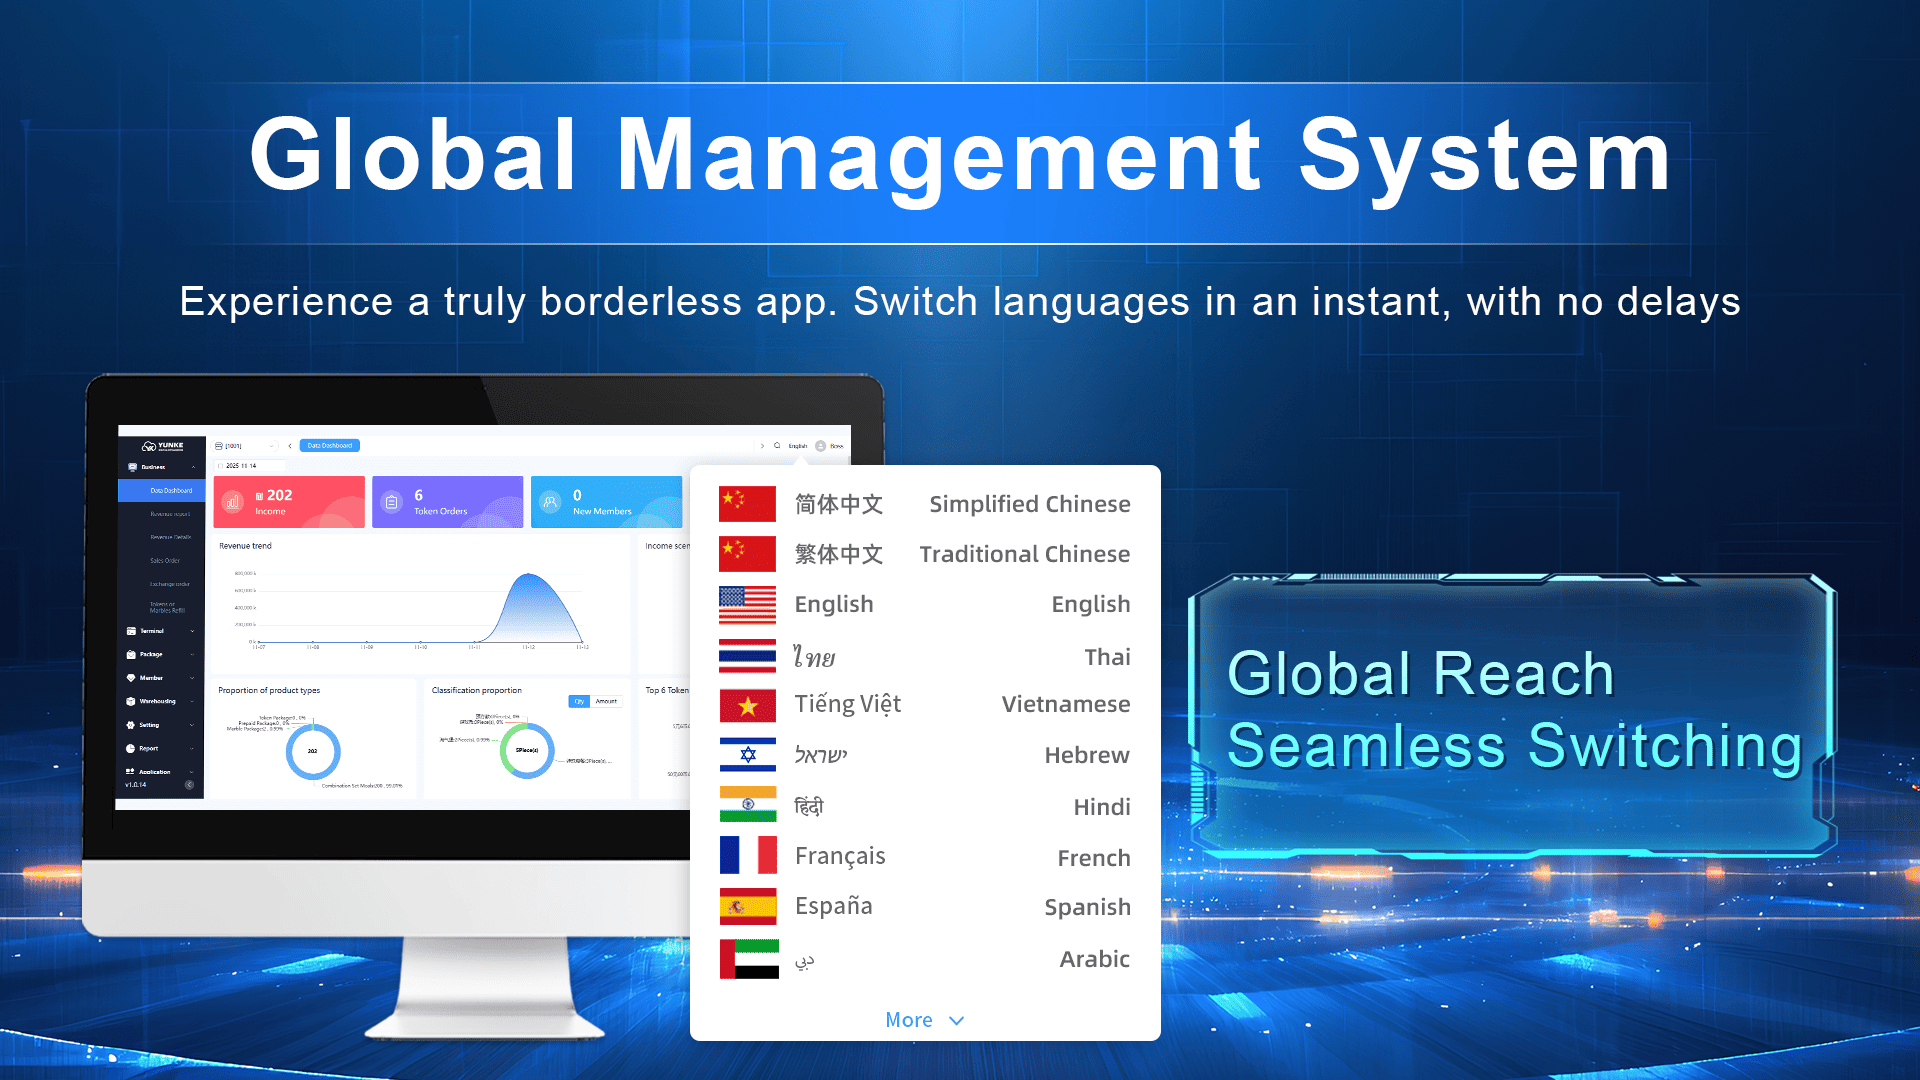Click the English language option in the header
Image resolution: width=1920 pixels, height=1080 pixels.
pos(797,446)
